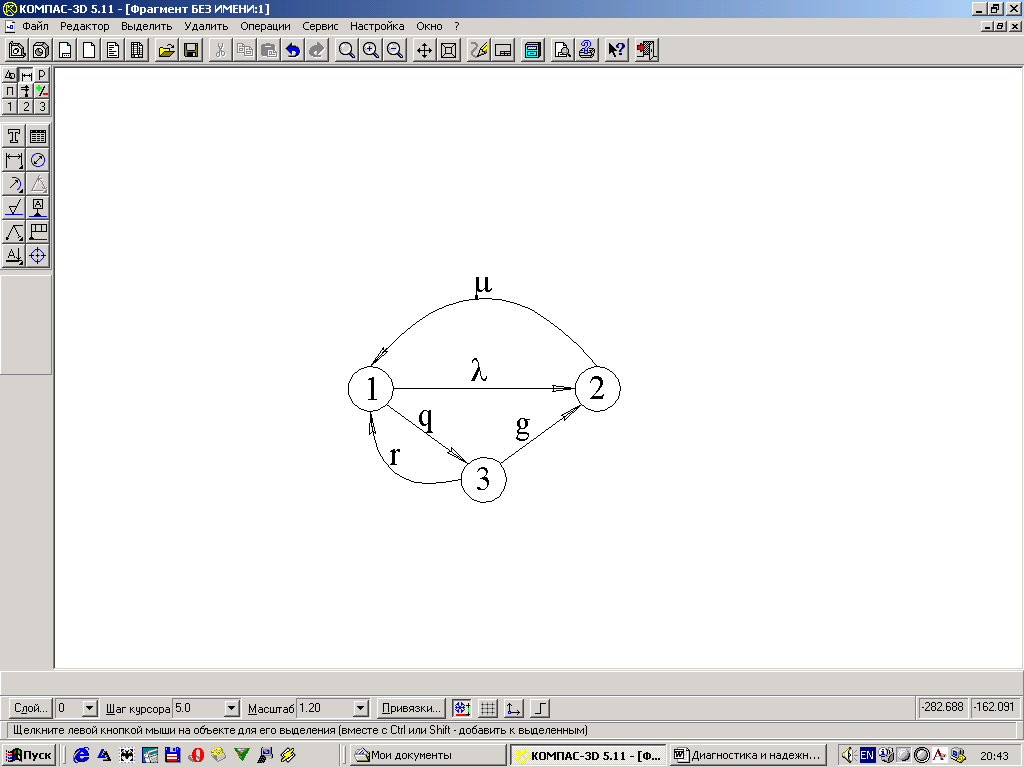Select the zoom window magnifier tool
The image size is (1024, 768).
pyautogui.click(x=347, y=50)
